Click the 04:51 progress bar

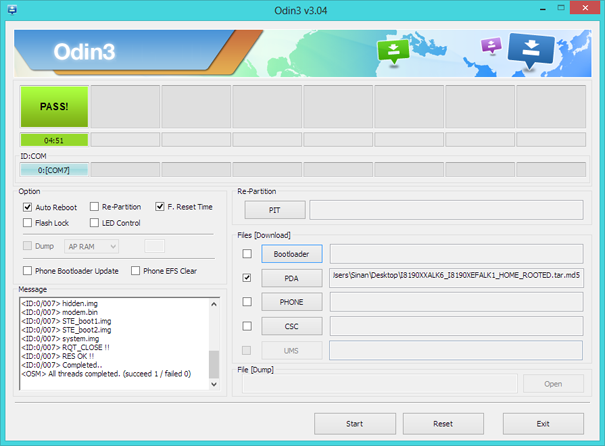[x=54, y=140]
